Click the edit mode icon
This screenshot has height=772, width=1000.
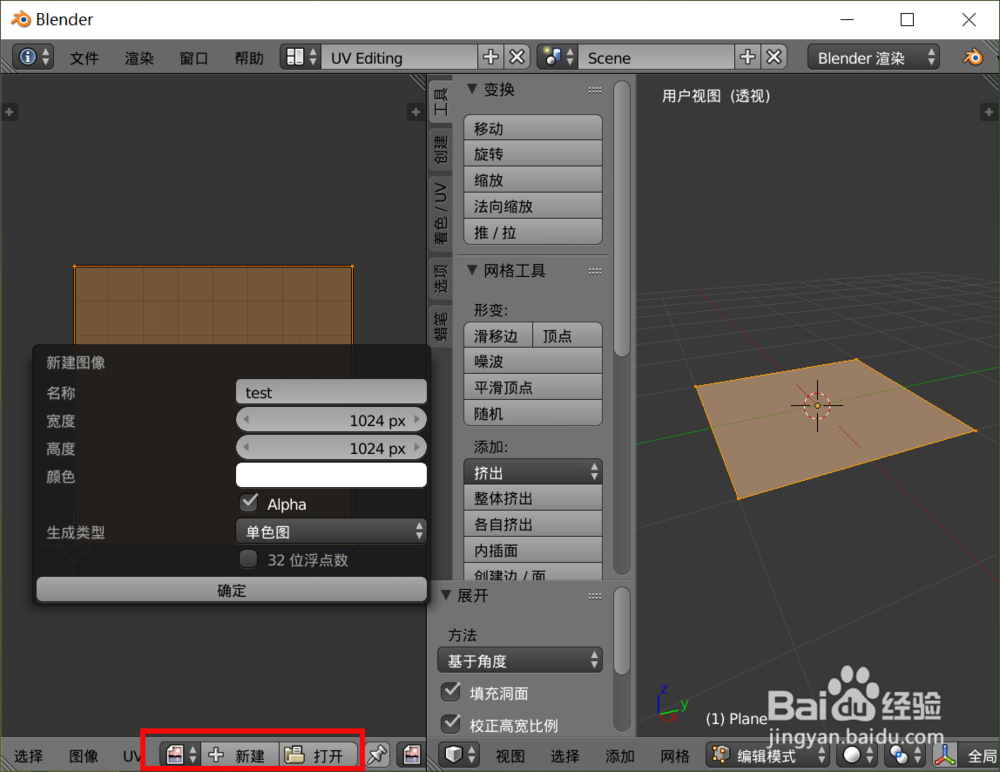point(721,755)
